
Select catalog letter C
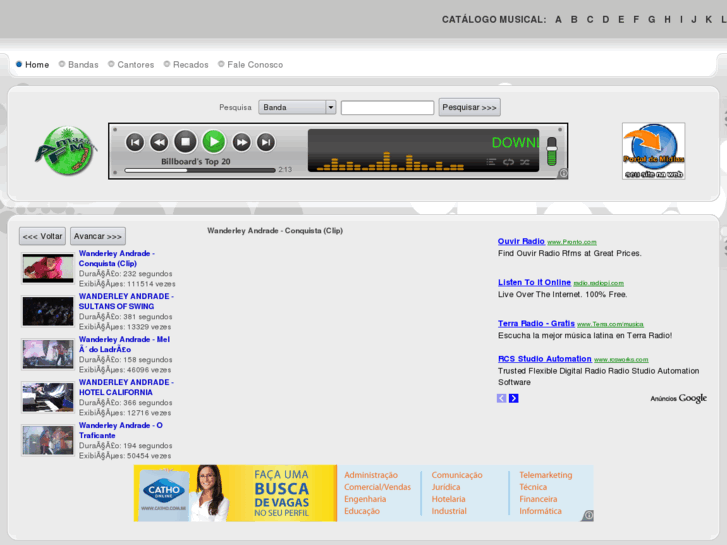(590, 19)
